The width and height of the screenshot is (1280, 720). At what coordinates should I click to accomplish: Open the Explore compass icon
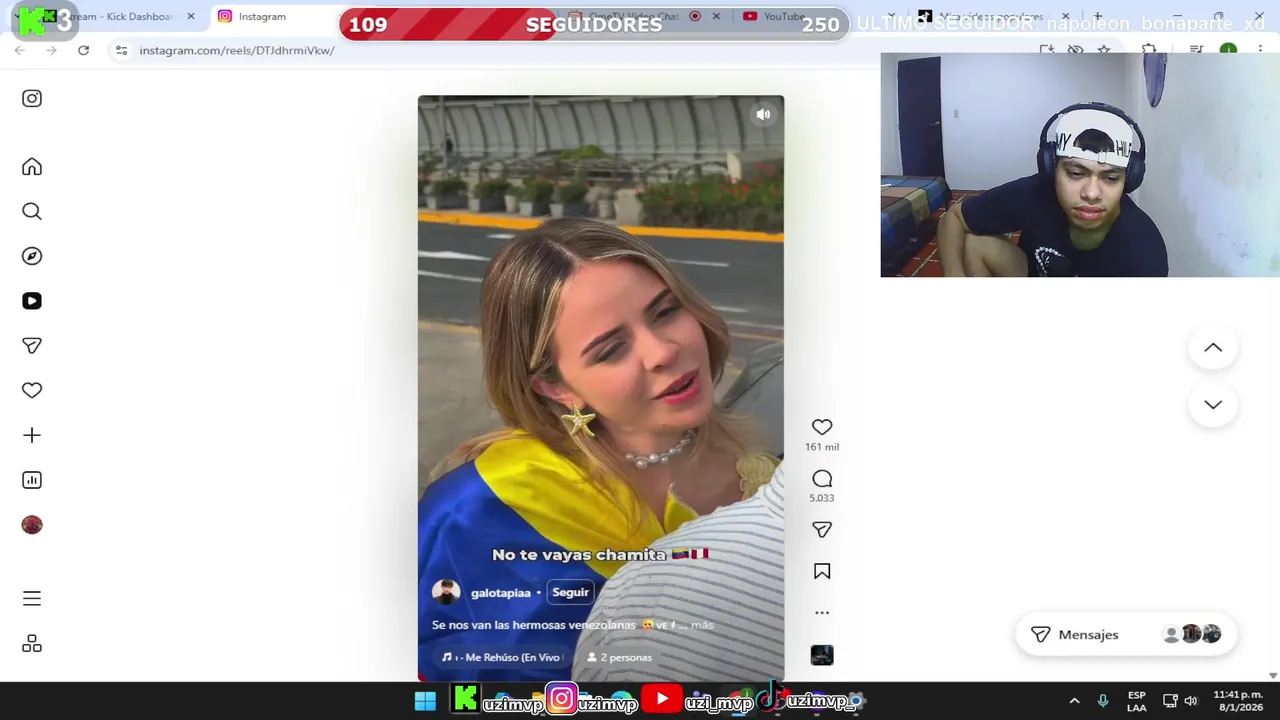point(32,256)
